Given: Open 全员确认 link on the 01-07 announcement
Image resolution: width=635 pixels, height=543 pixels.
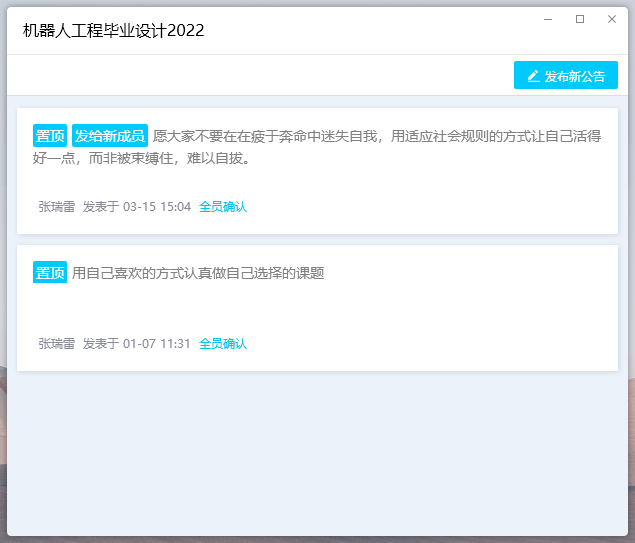Looking at the screenshot, I should tap(223, 344).
